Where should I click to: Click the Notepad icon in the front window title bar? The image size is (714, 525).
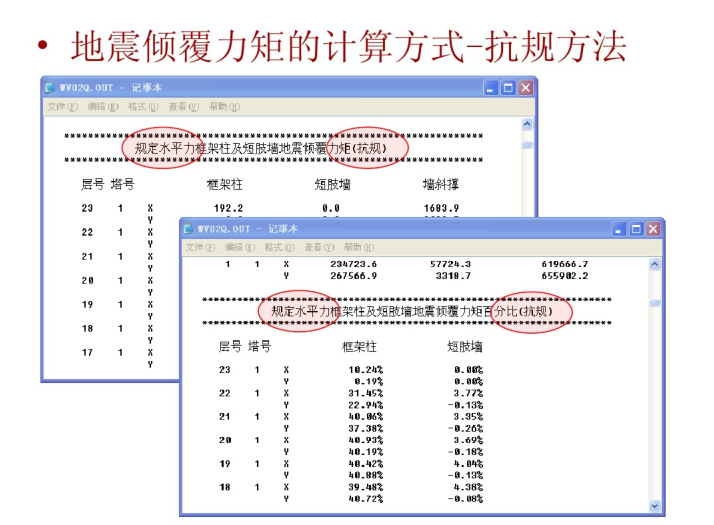pos(188,229)
